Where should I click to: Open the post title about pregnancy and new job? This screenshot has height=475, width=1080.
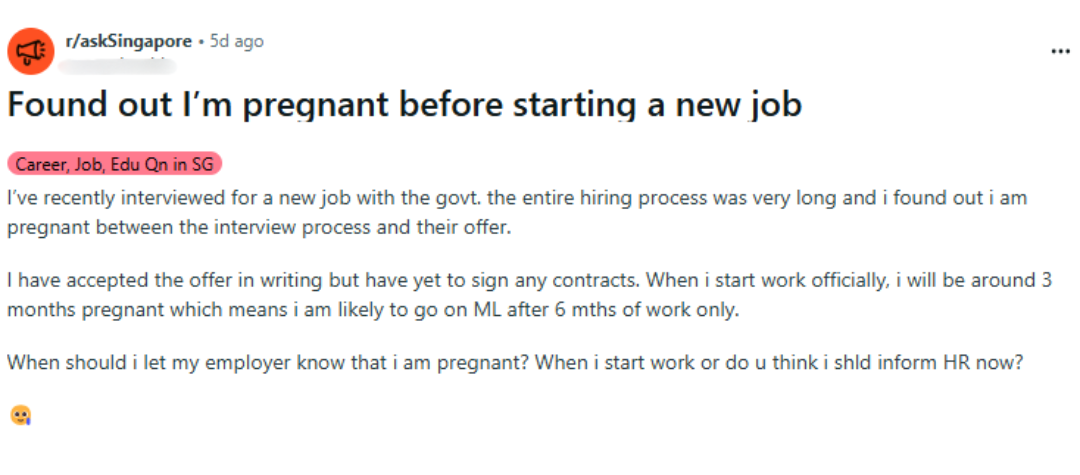[x=404, y=105]
